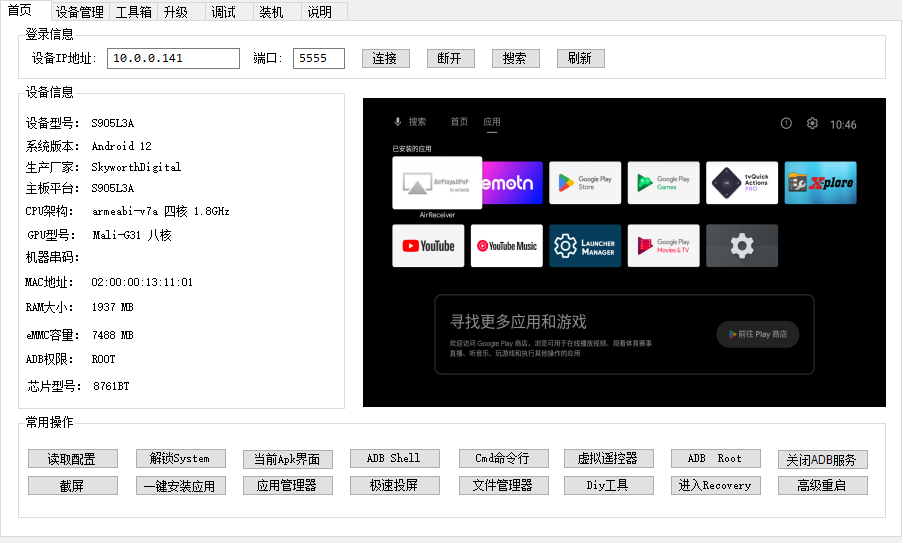Open the 文件管理器 file manager

pyautogui.click(x=503, y=485)
